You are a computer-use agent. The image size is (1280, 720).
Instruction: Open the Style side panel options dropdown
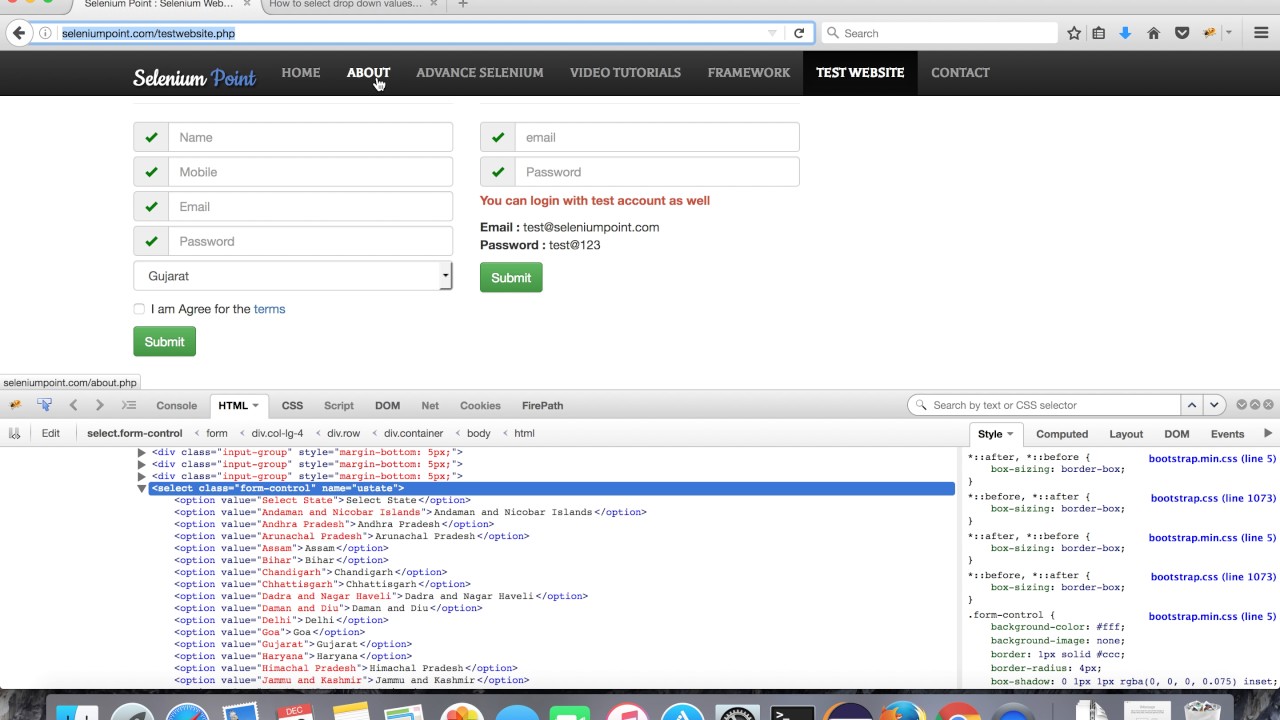pos(1010,434)
